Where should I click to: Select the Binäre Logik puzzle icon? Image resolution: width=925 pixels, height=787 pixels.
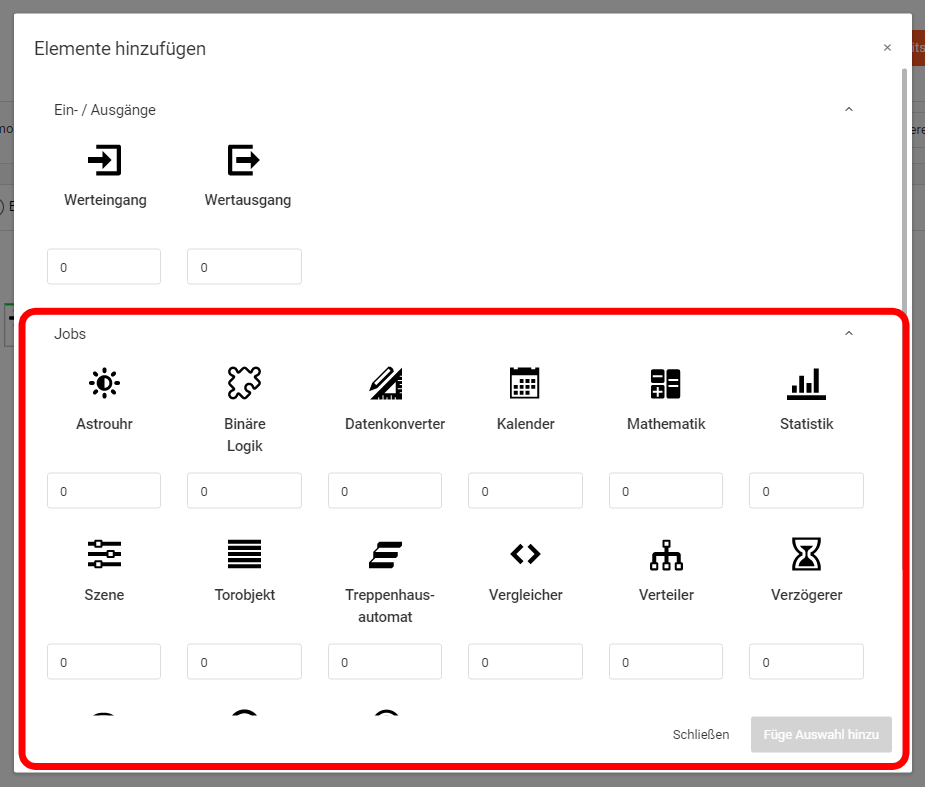tap(244, 382)
